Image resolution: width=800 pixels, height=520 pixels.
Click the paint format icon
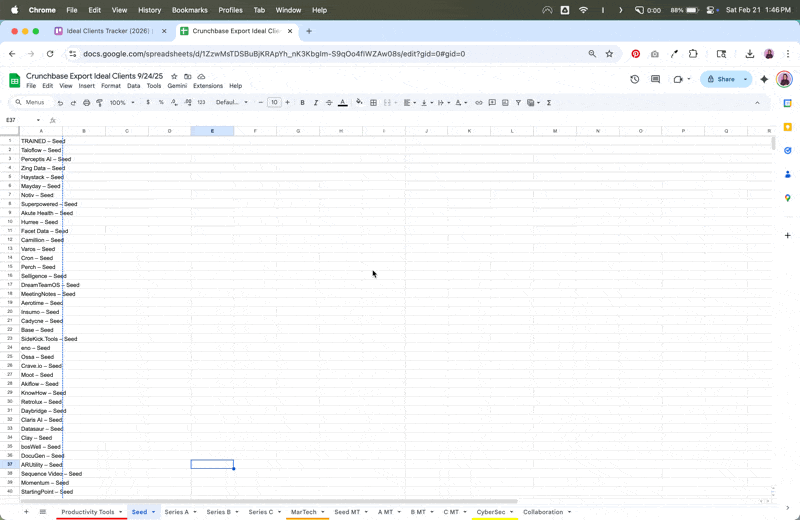99,103
